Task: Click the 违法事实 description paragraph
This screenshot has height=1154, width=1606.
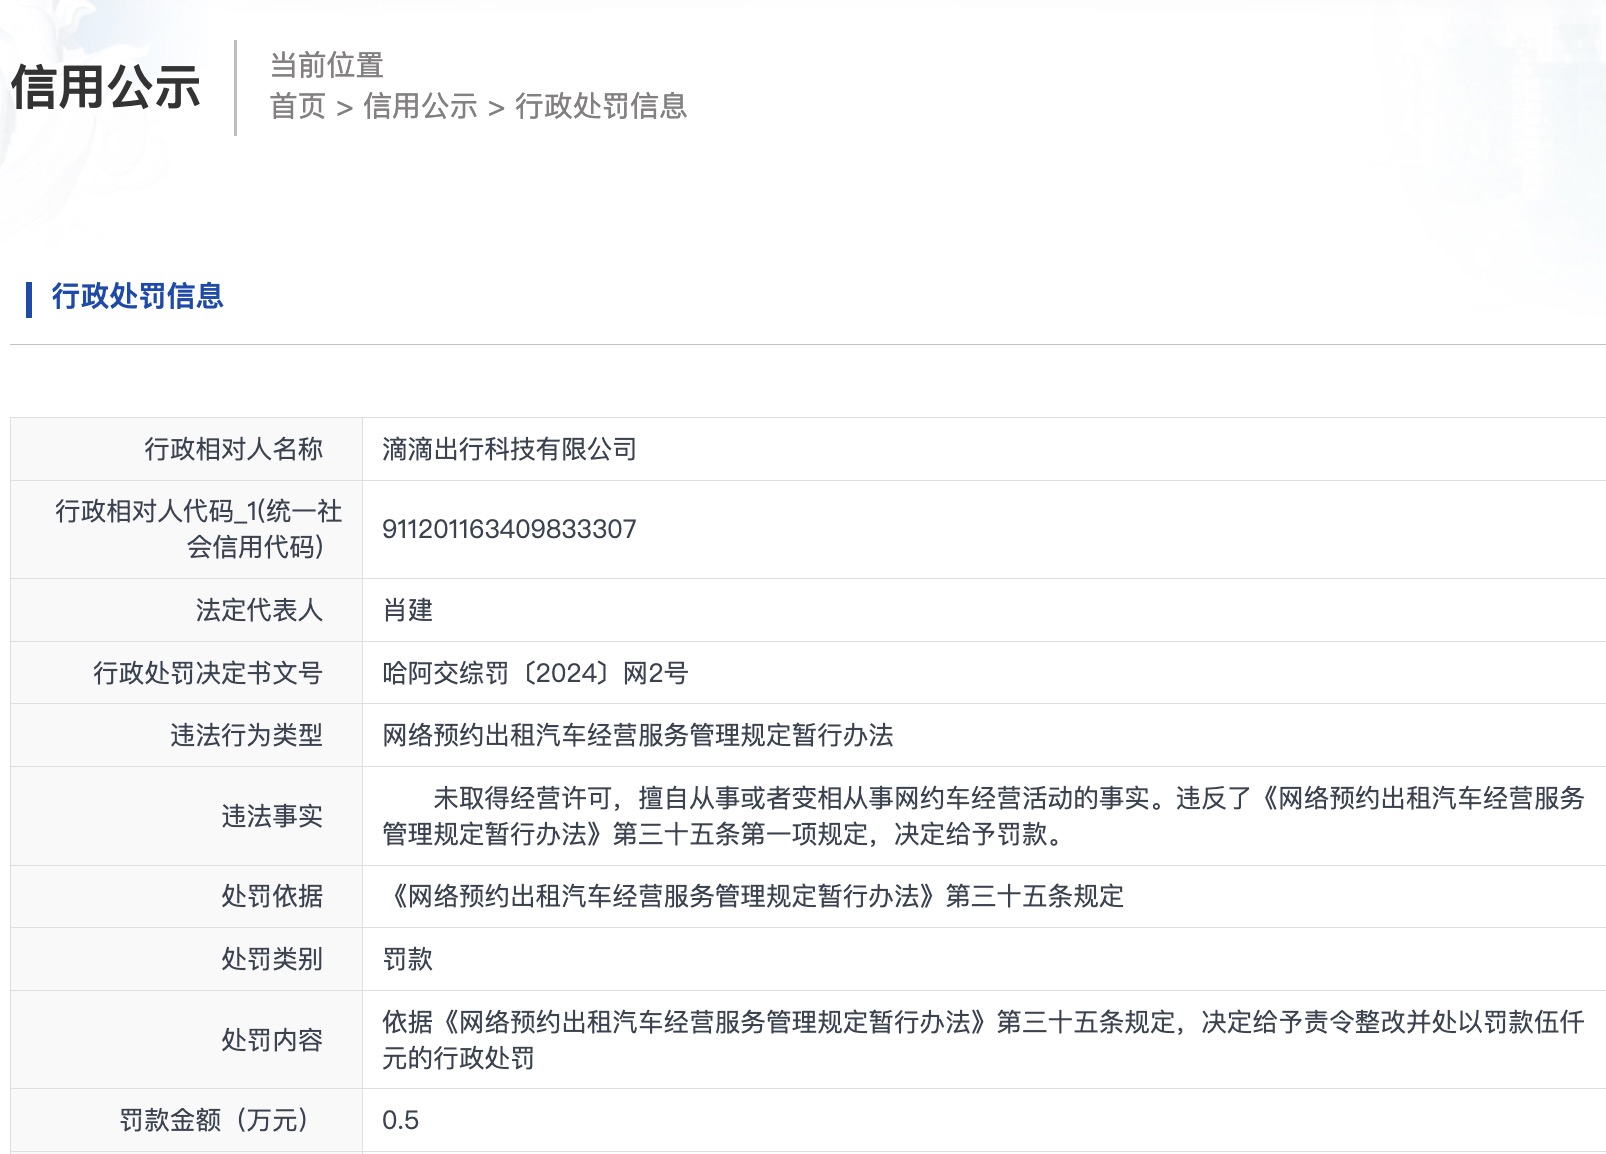Action: click(x=983, y=816)
